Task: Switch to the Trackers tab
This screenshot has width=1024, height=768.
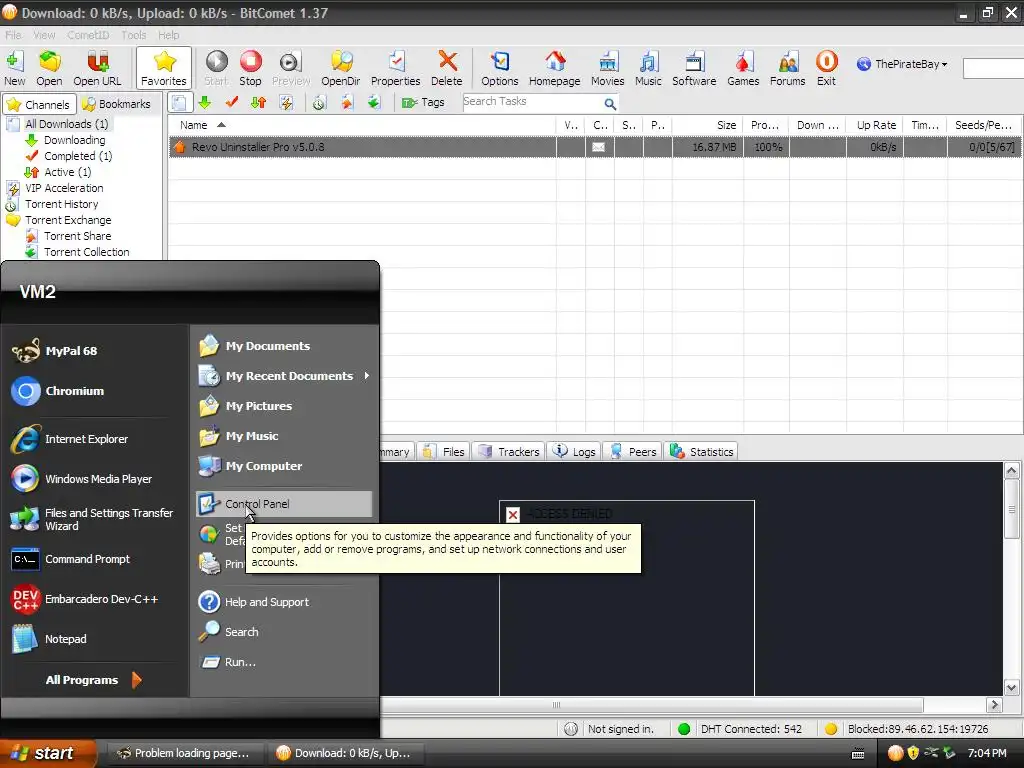Action: 509,452
